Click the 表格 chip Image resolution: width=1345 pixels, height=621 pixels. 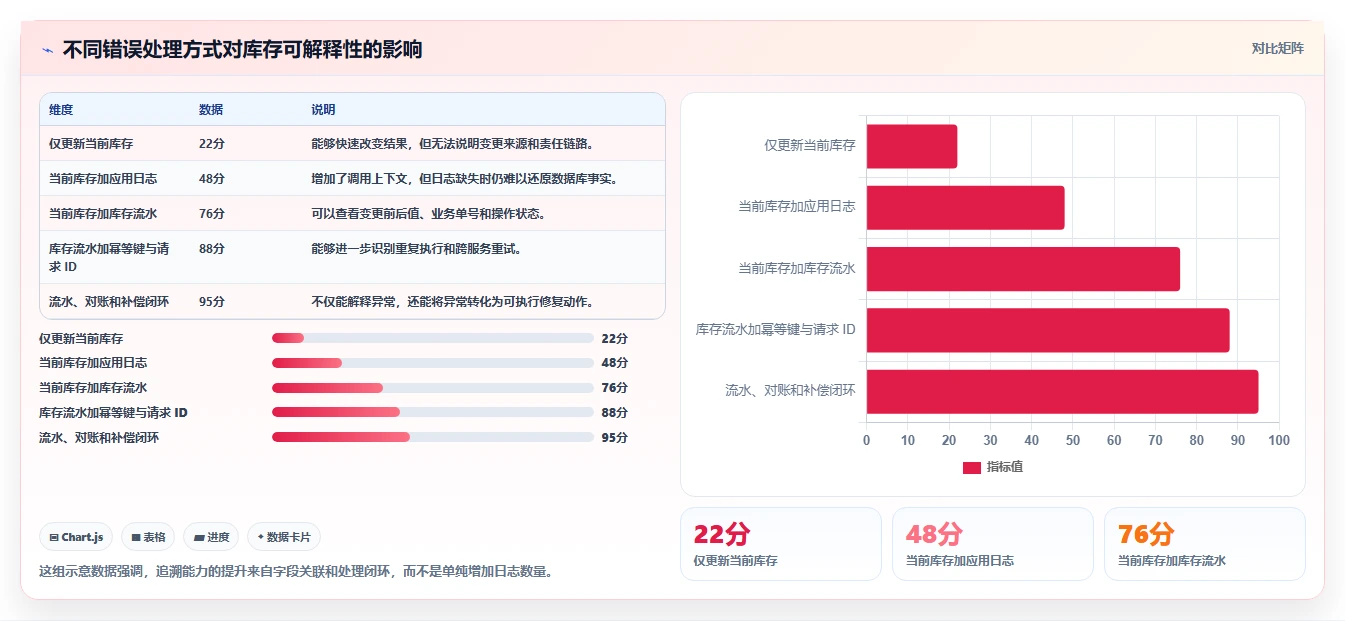(x=148, y=537)
